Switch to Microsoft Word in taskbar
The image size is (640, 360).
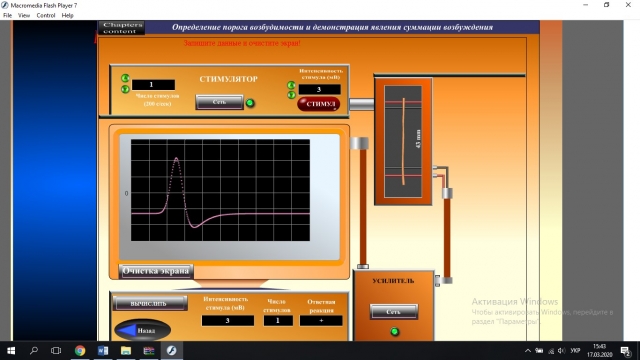(x=103, y=351)
